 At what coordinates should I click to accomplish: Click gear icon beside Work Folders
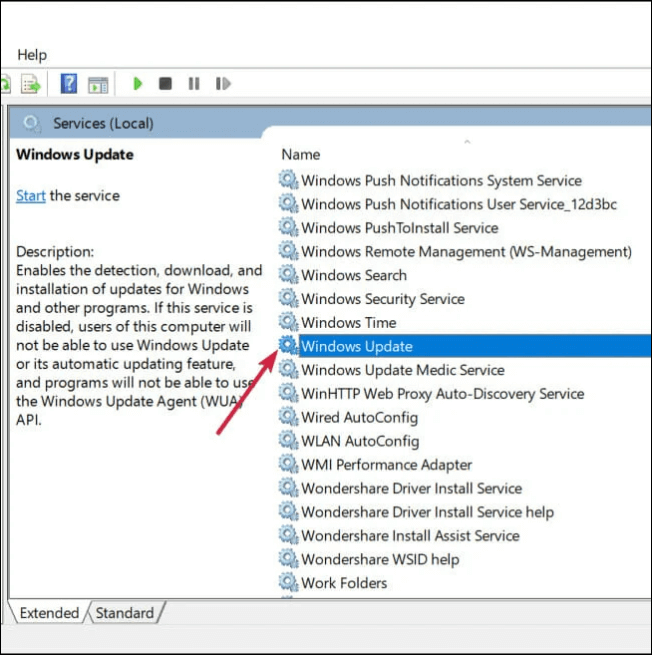(x=289, y=582)
